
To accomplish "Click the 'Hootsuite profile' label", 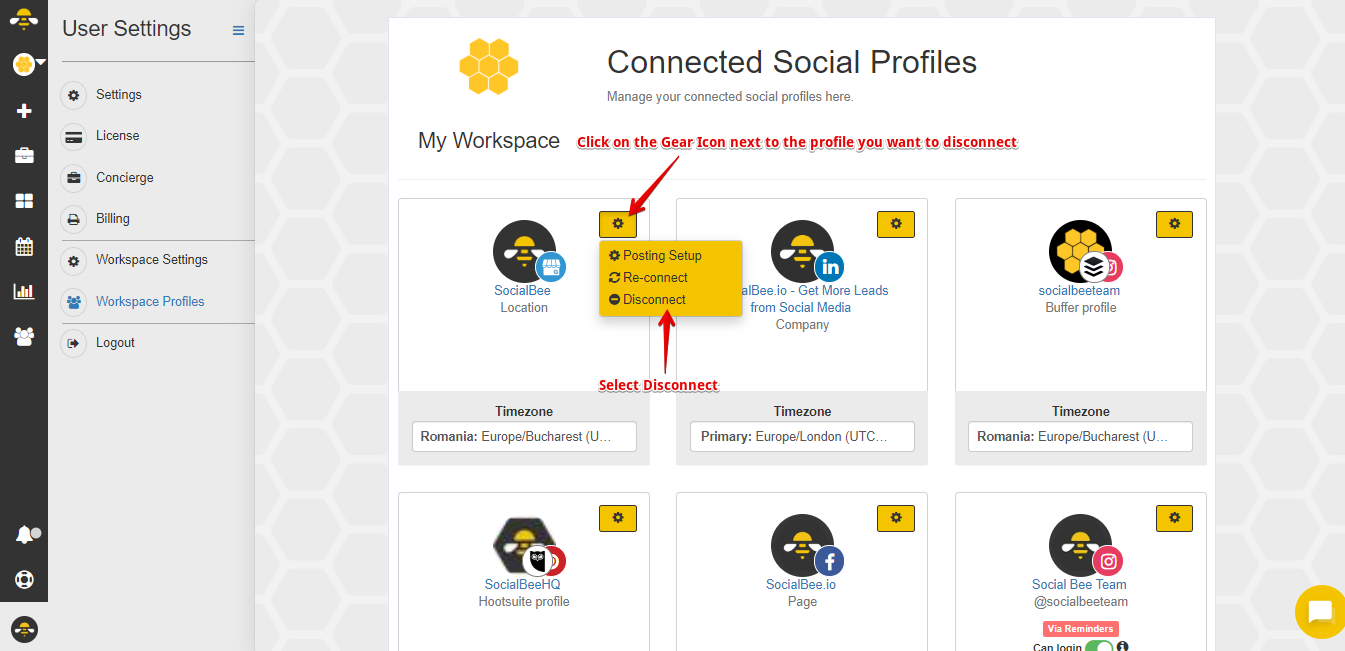I will pyautogui.click(x=524, y=602).
